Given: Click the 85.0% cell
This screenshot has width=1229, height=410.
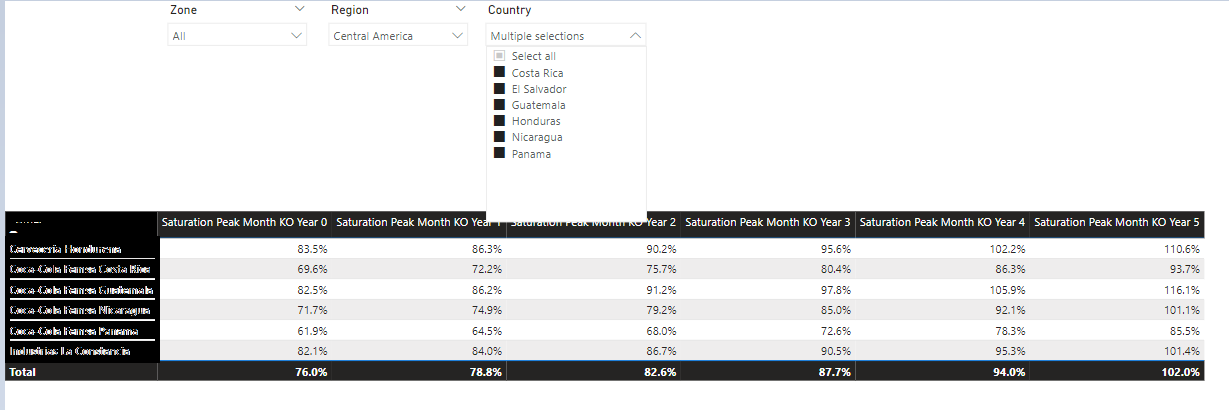Looking at the screenshot, I should (768, 310).
